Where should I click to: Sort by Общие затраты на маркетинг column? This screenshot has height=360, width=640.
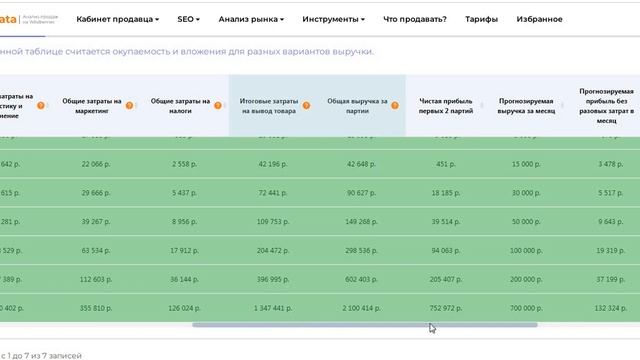[92, 106]
